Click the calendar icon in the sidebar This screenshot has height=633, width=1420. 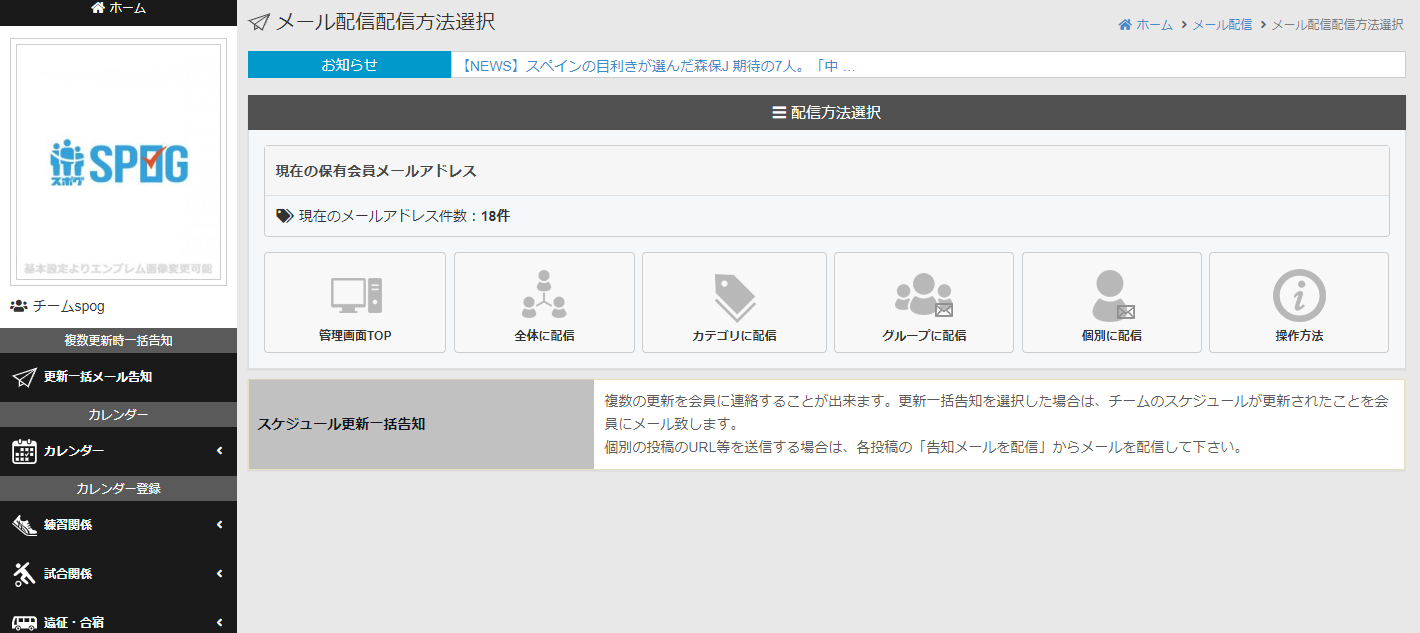point(24,451)
